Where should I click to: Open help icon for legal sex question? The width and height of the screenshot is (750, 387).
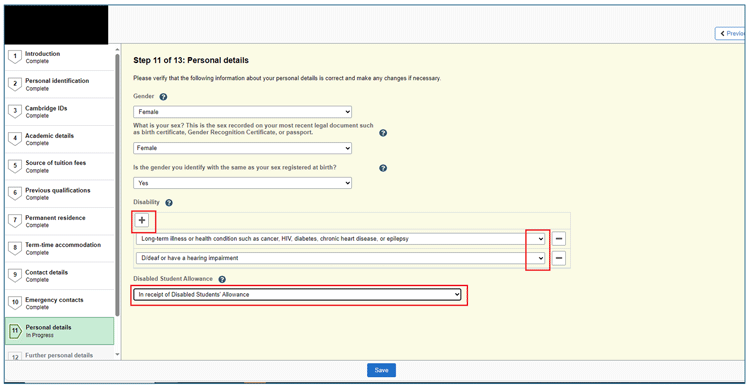point(383,133)
